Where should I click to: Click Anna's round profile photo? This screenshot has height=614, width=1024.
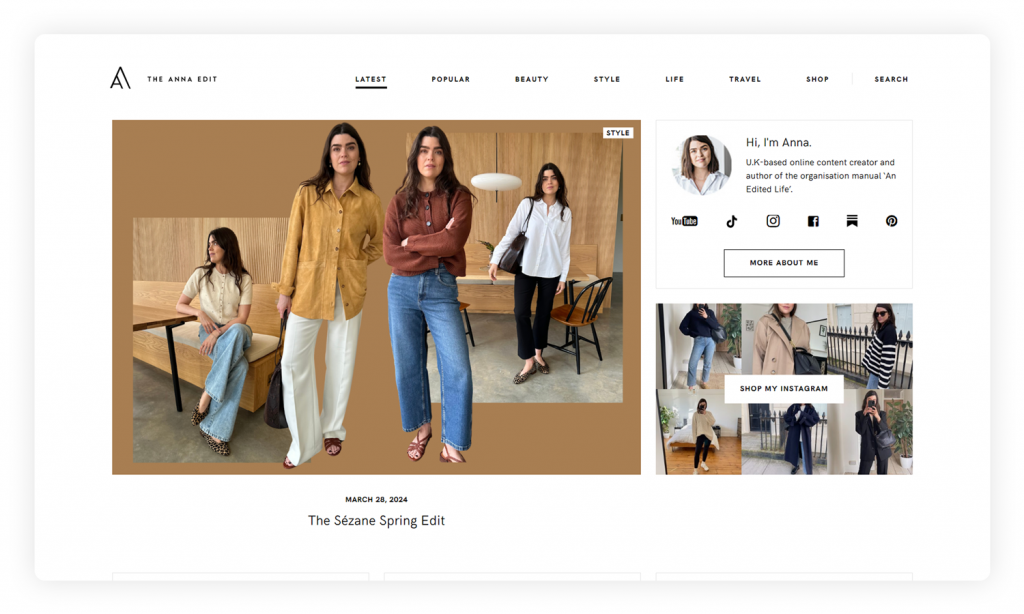tap(701, 165)
